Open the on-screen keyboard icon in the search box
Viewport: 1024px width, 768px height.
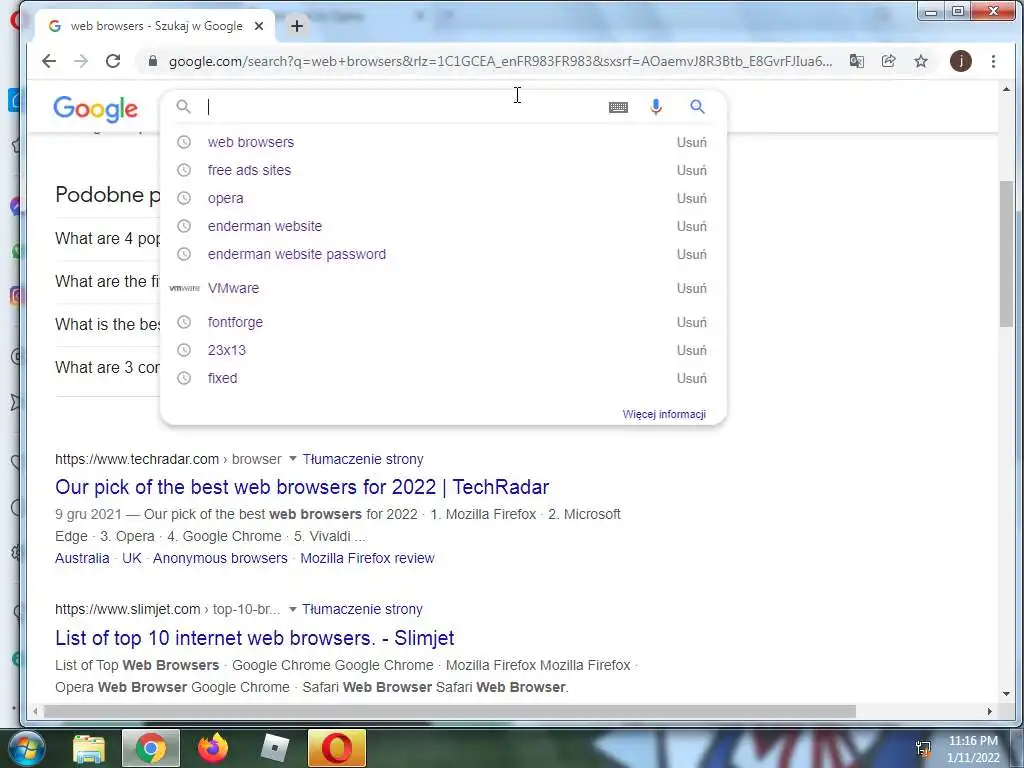pyautogui.click(x=618, y=107)
